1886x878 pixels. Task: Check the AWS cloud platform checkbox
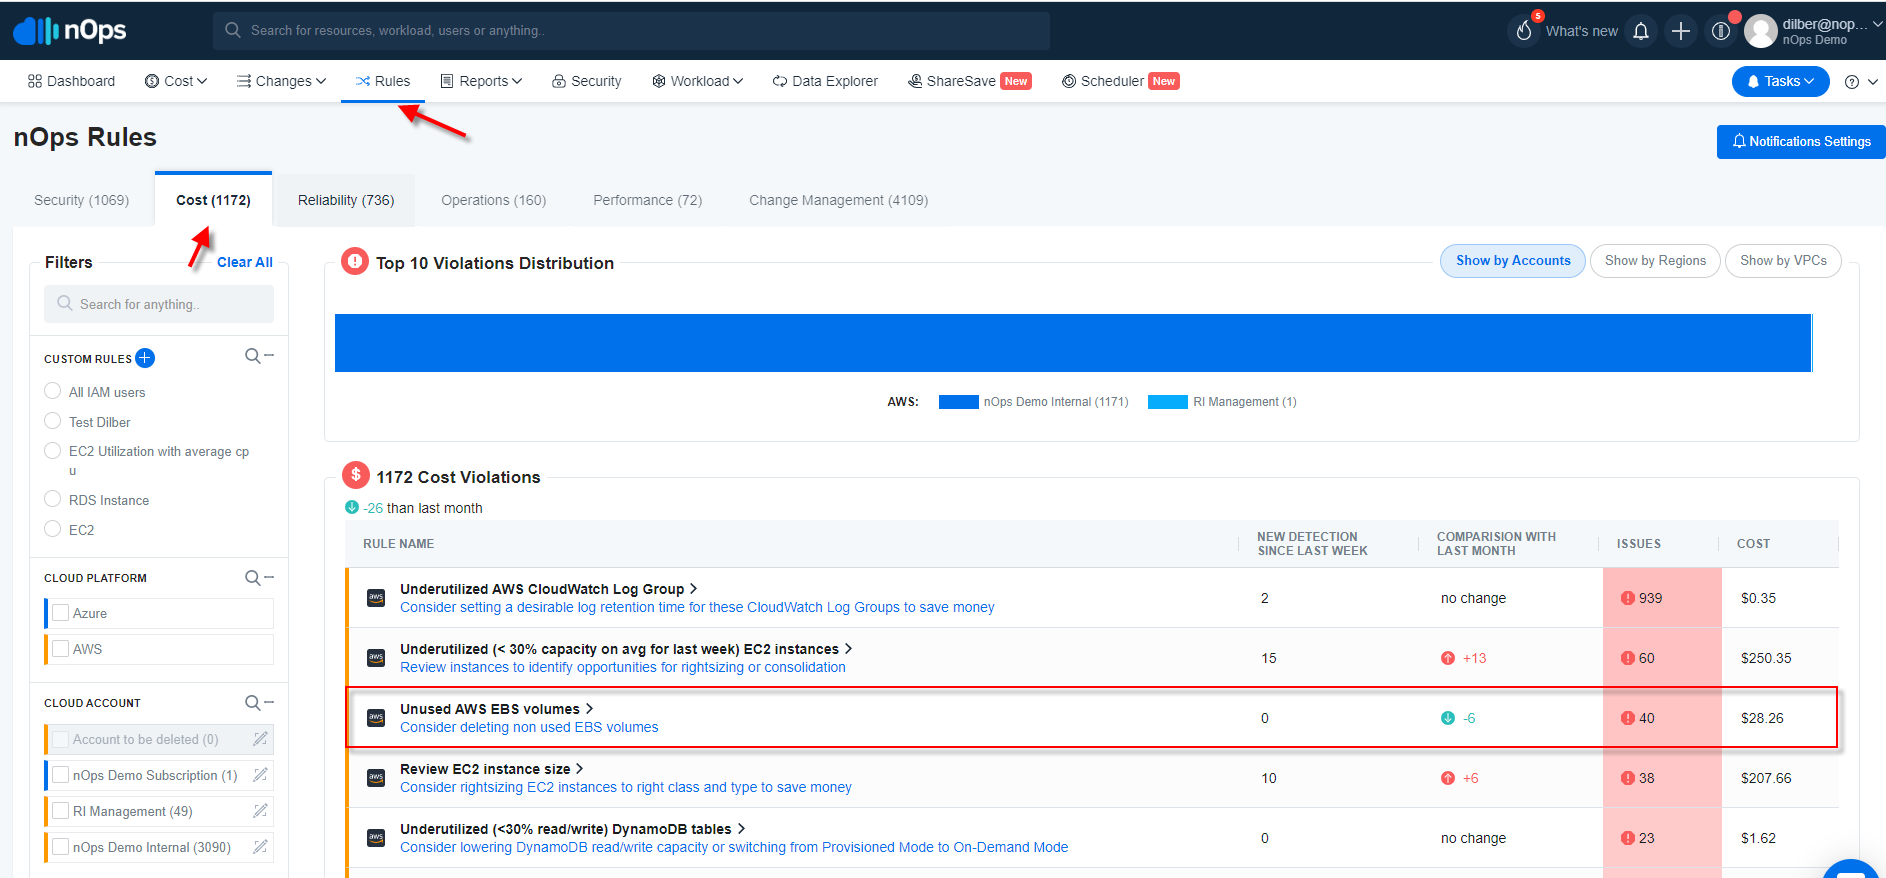click(x=61, y=649)
